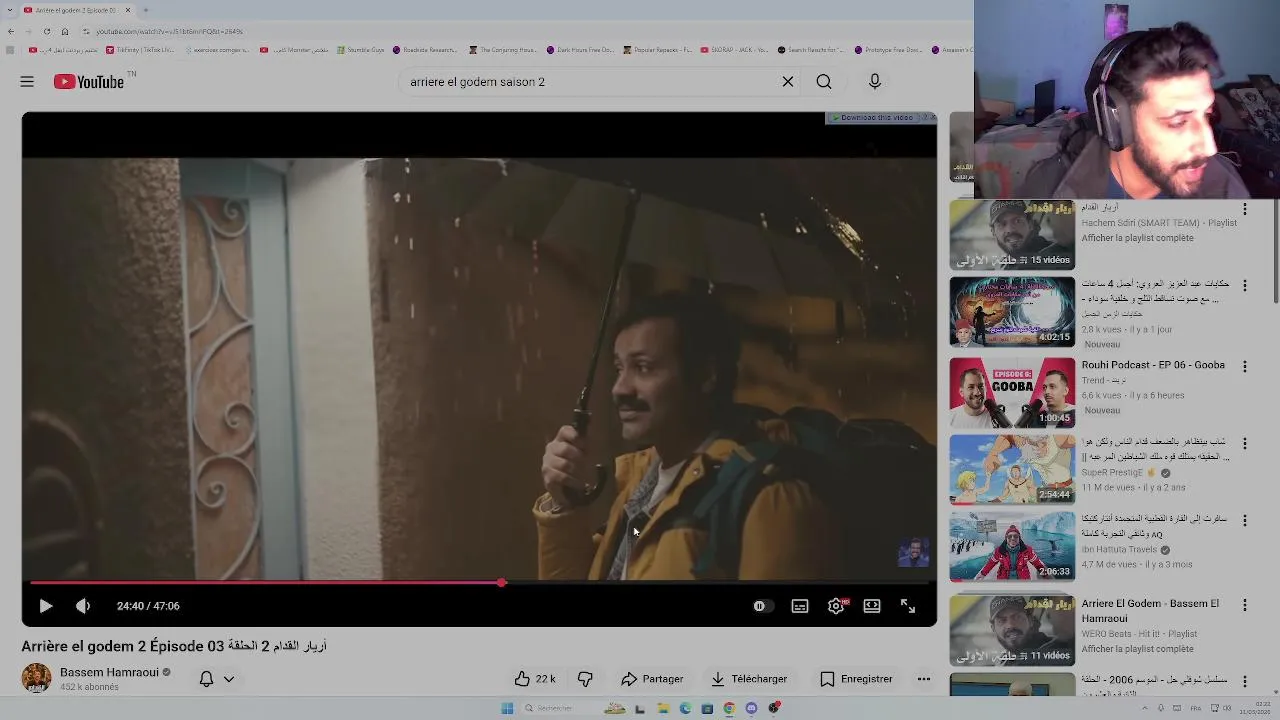This screenshot has height=720, width=1280.
Task: Toggle subtitles/closed captions button
Action: (x=800, y=606)
